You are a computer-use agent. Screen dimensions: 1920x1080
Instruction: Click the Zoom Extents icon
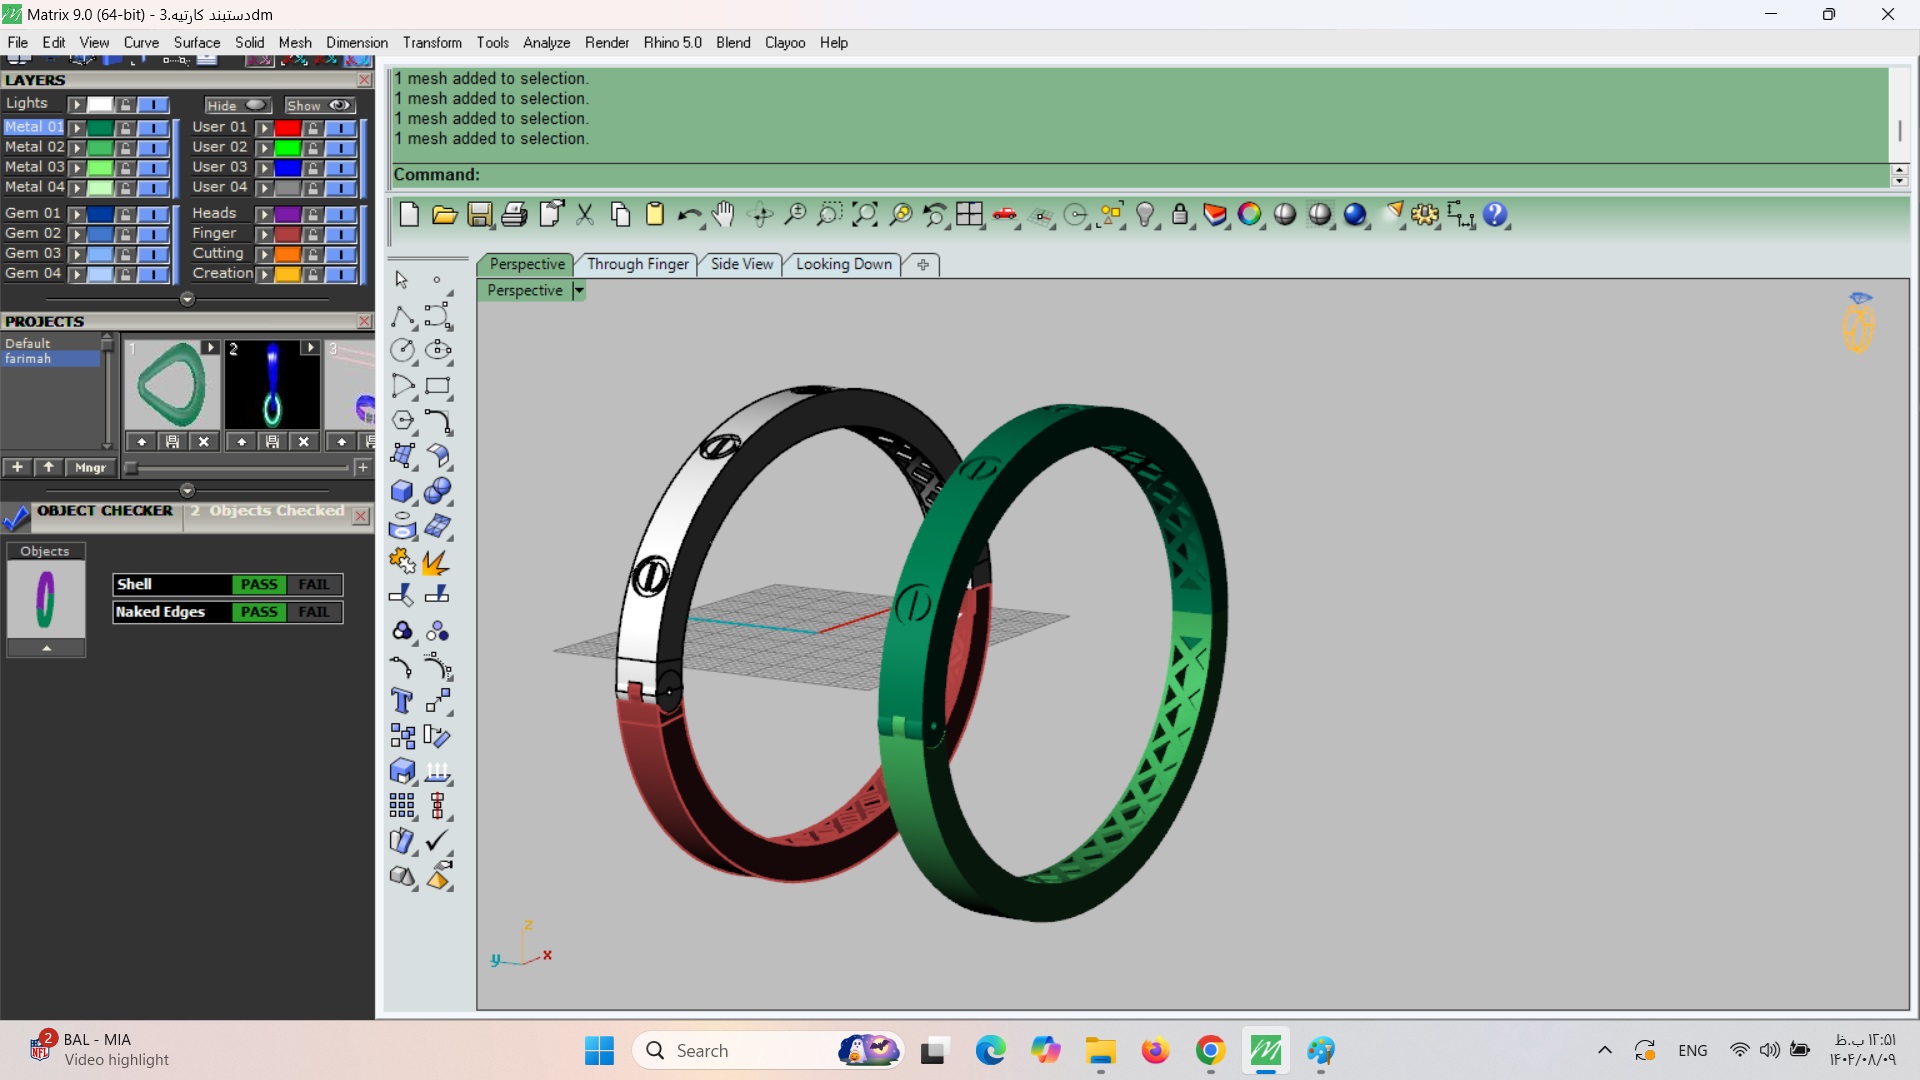[865, 215]
